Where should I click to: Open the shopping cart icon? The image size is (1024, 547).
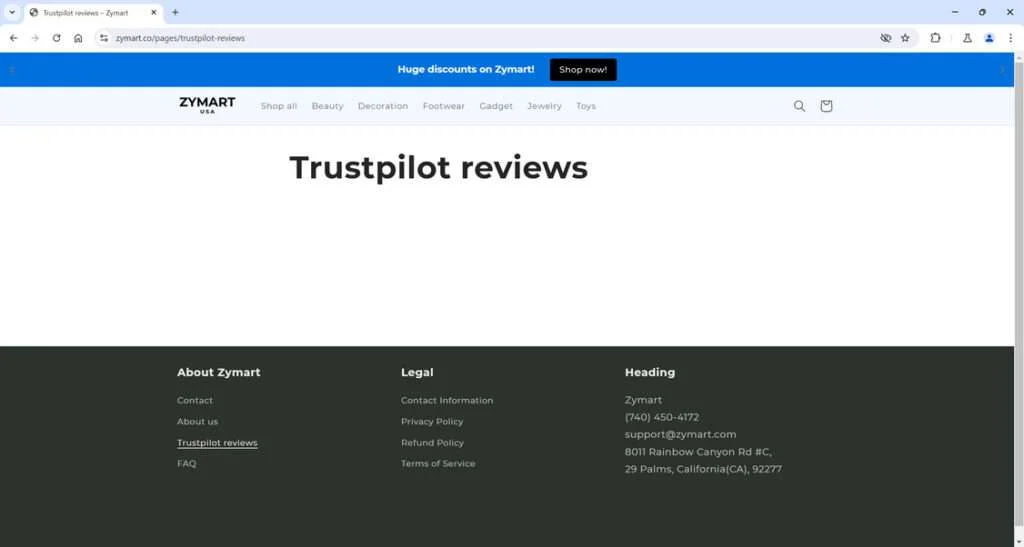[826, 106]
